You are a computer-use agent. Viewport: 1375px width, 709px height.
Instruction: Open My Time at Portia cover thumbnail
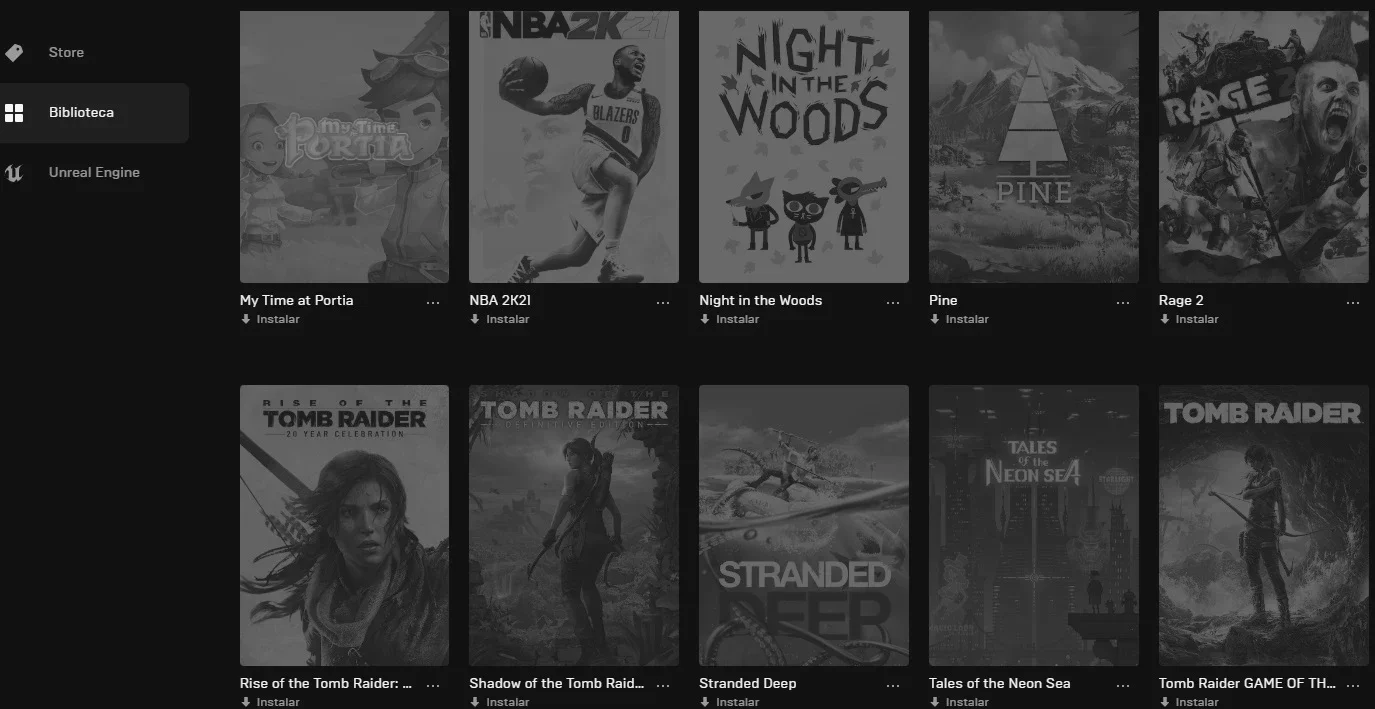(x=344, y=146)
